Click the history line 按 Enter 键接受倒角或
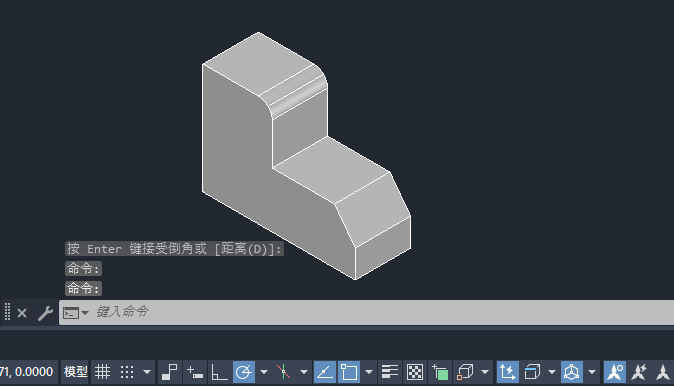 tap(174, 248)
